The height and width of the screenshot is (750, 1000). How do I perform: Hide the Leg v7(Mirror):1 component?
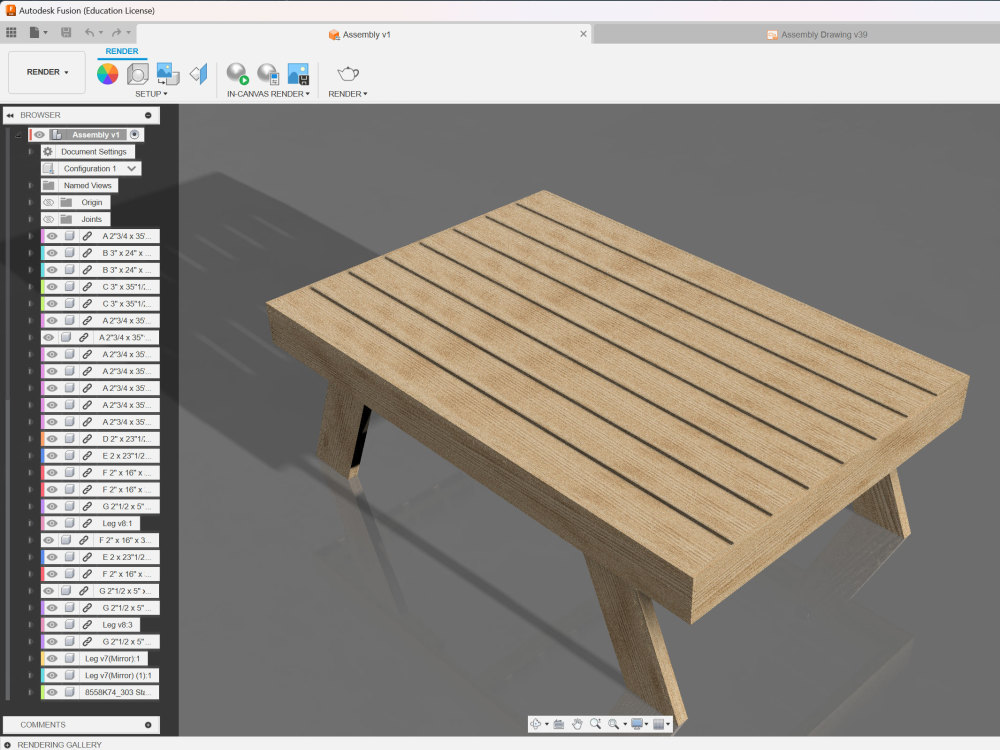pos(52,659)
